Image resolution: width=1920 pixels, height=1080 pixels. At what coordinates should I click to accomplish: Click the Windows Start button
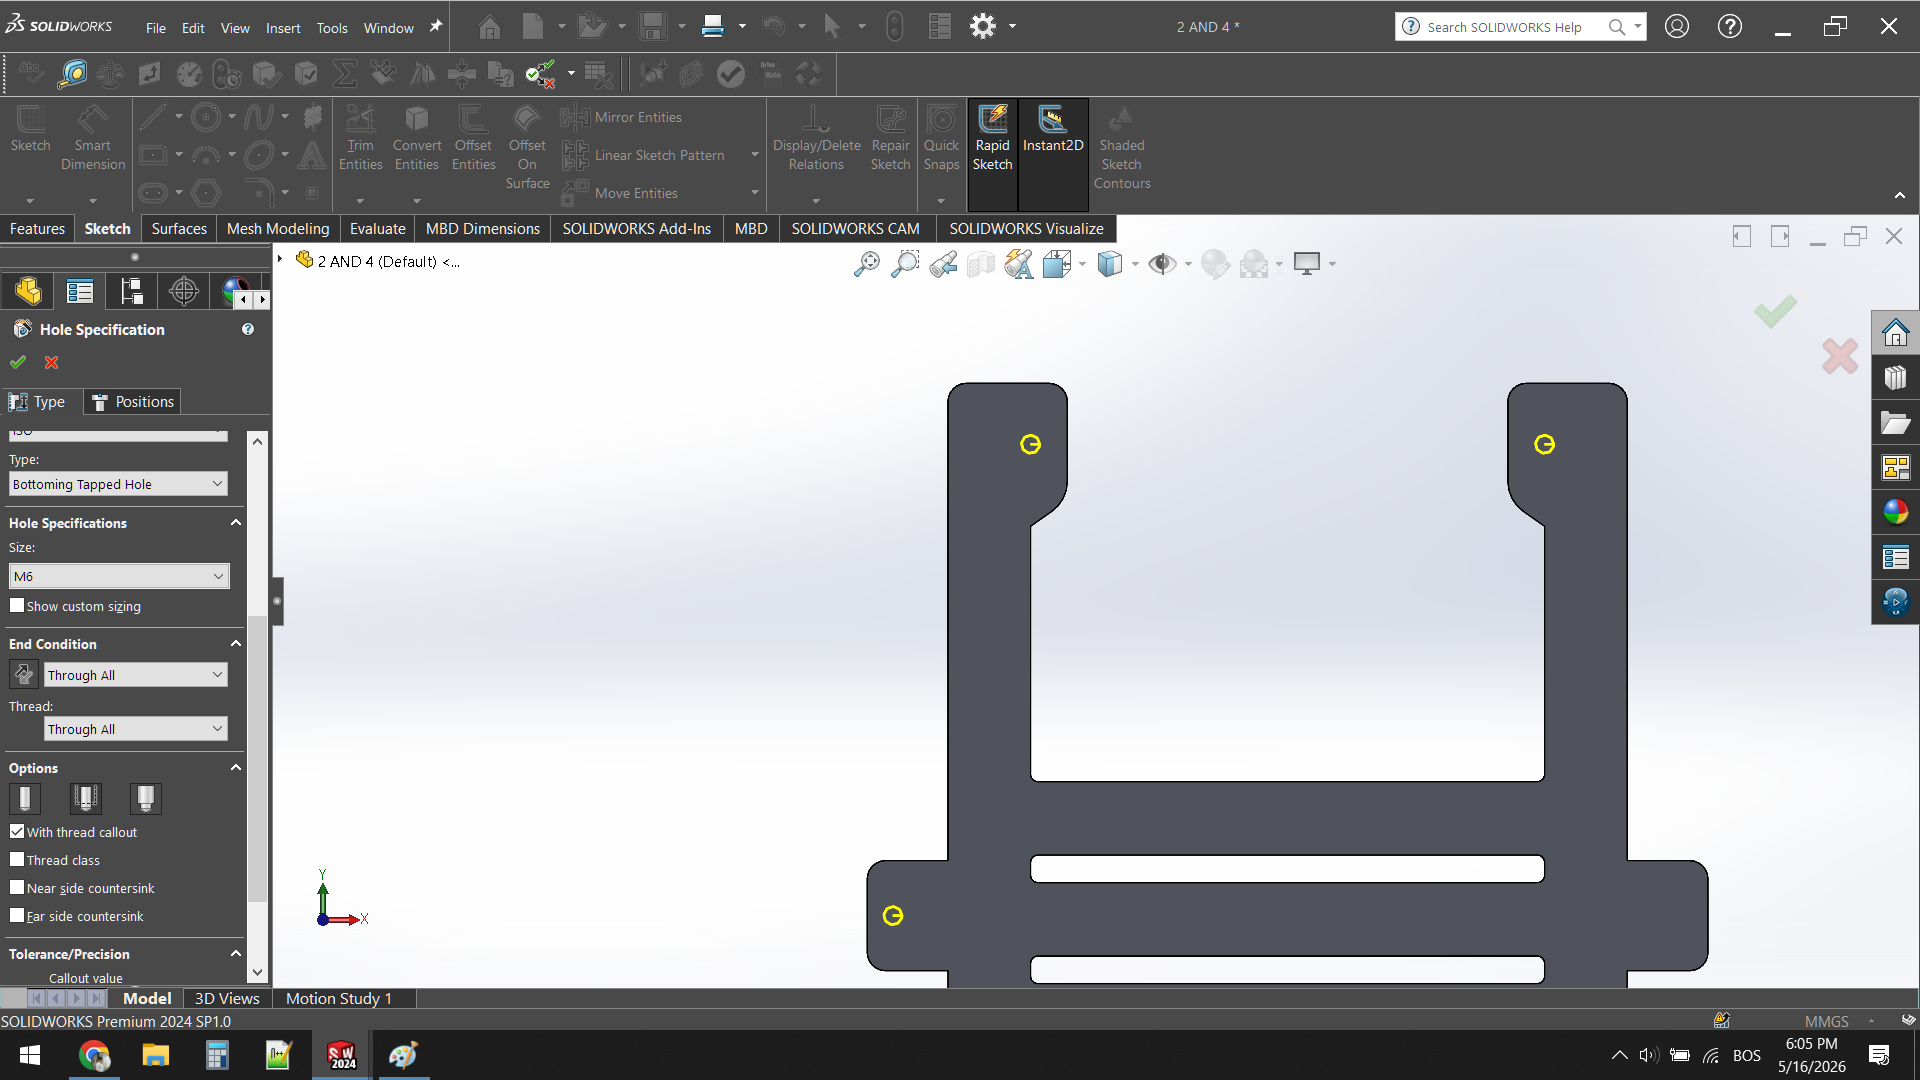click(x=30, y=1056)
